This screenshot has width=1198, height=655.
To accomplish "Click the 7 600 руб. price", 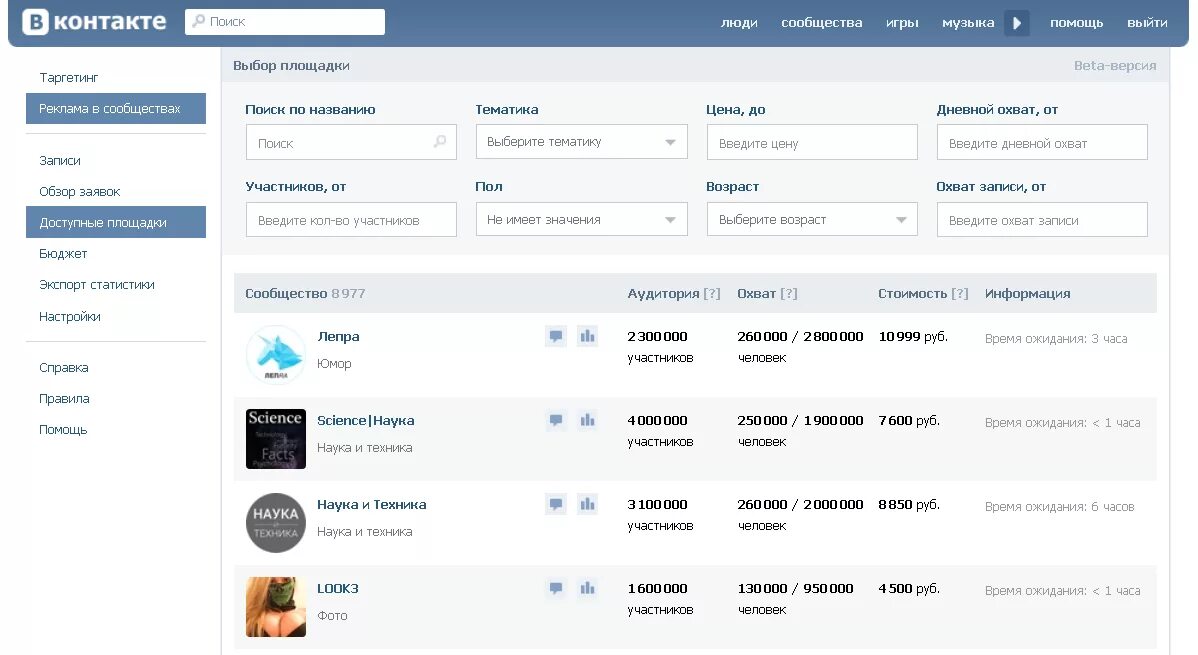I will pyautogui.click(x=909, y=420).
